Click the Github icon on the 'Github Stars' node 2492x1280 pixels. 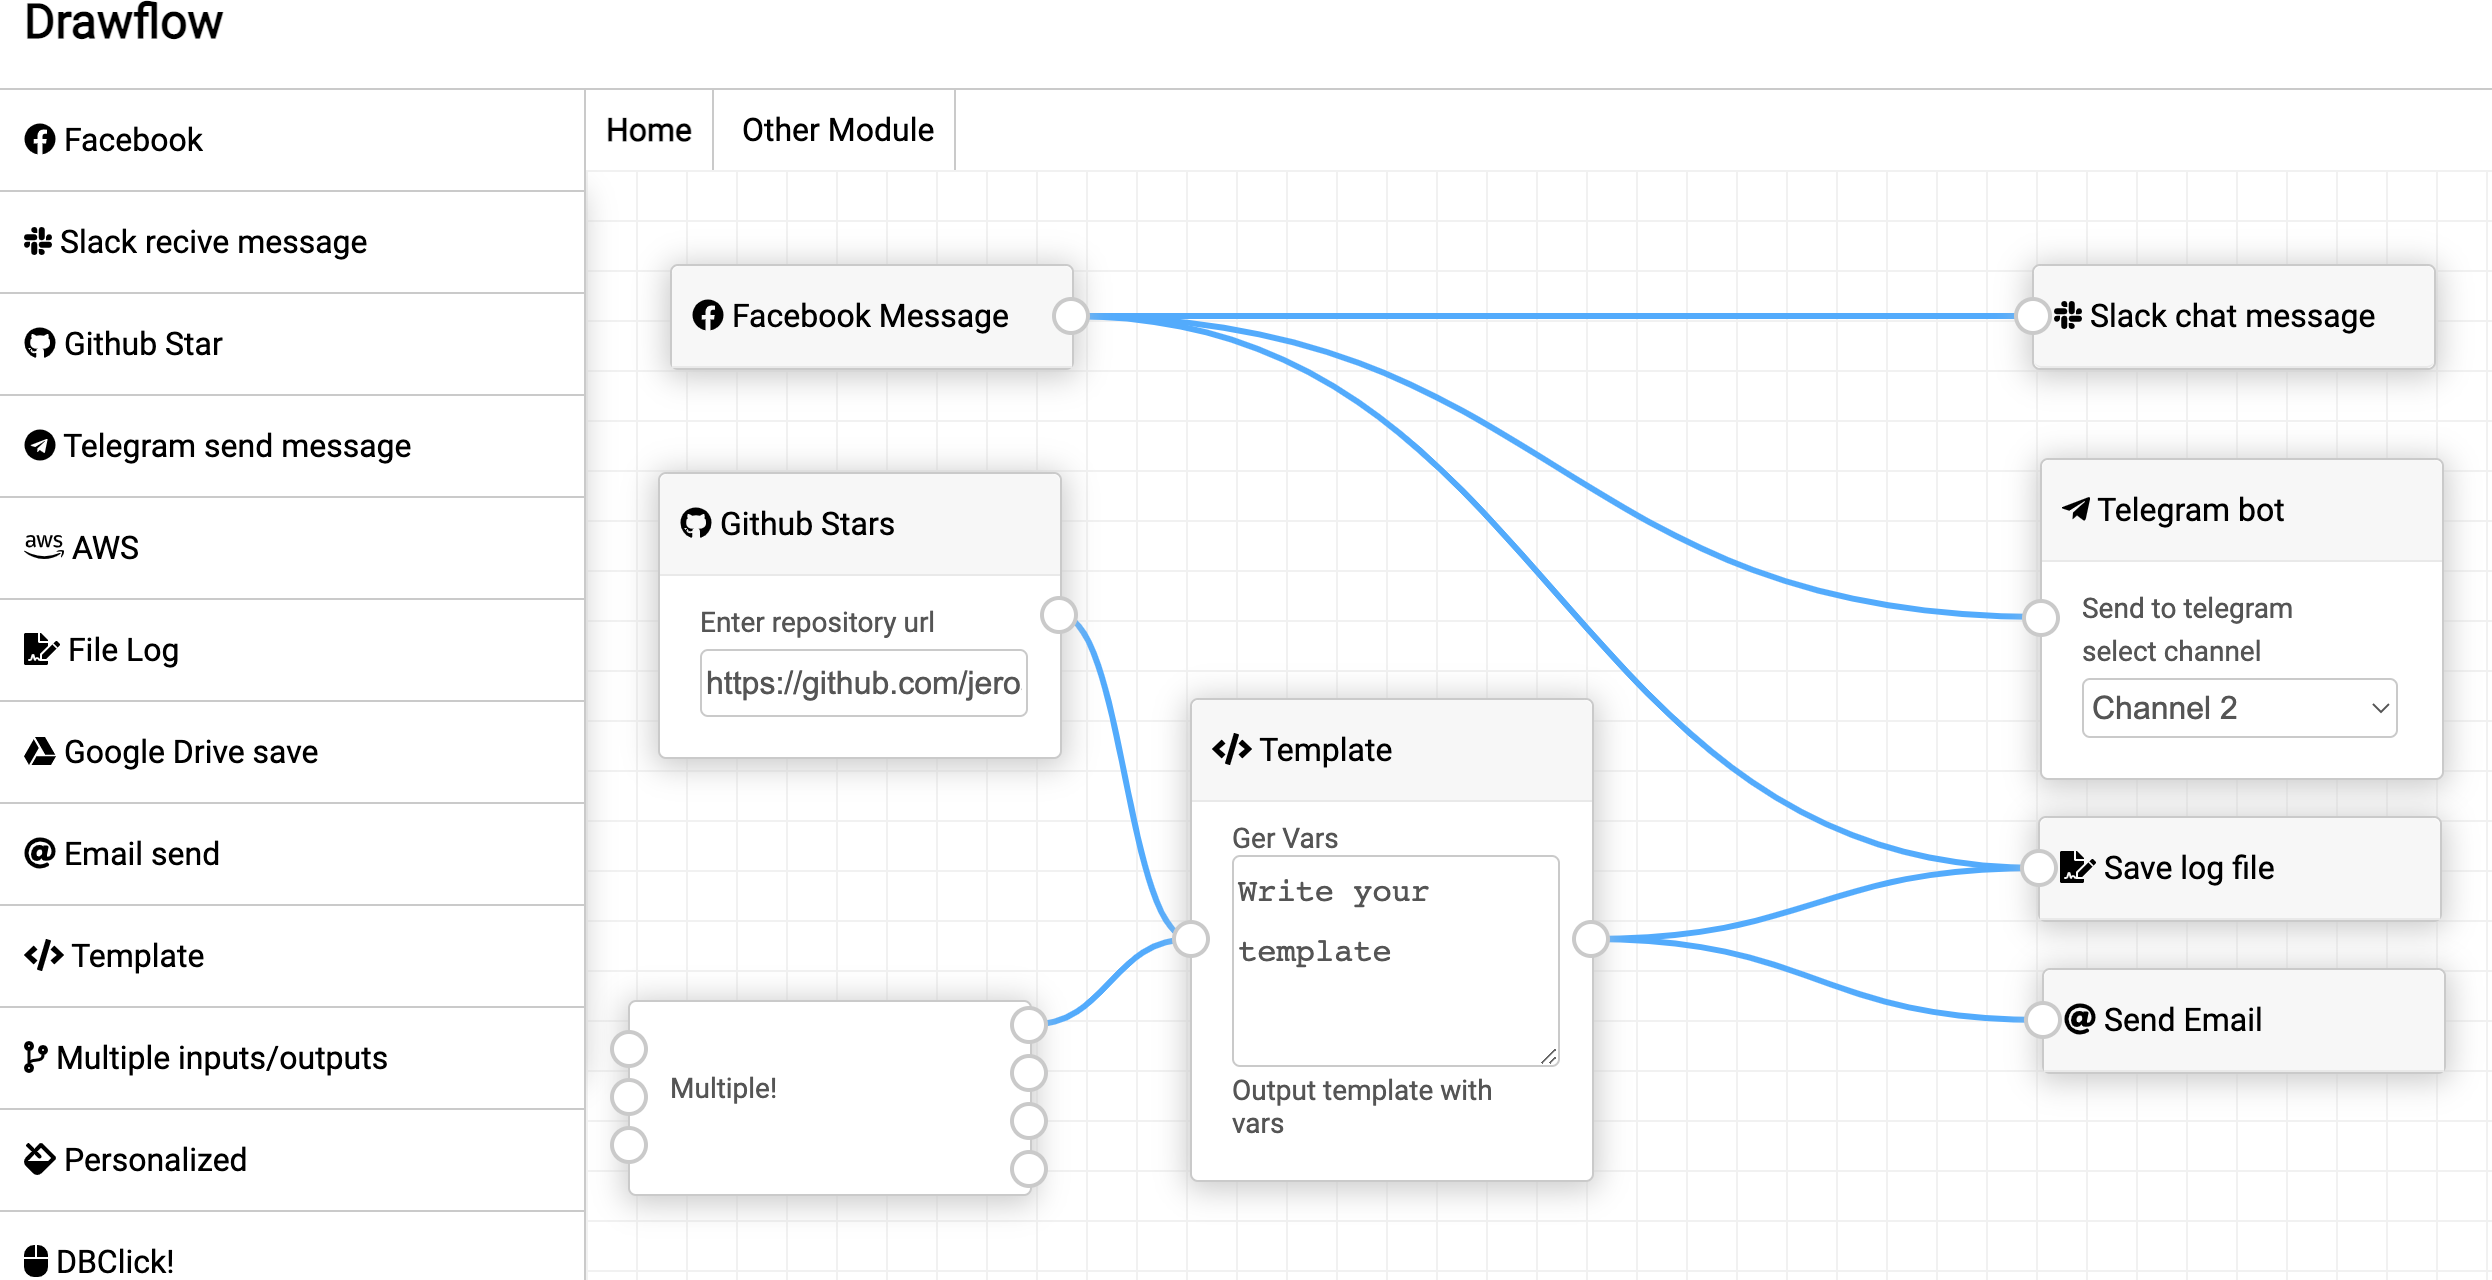(698, 523)
